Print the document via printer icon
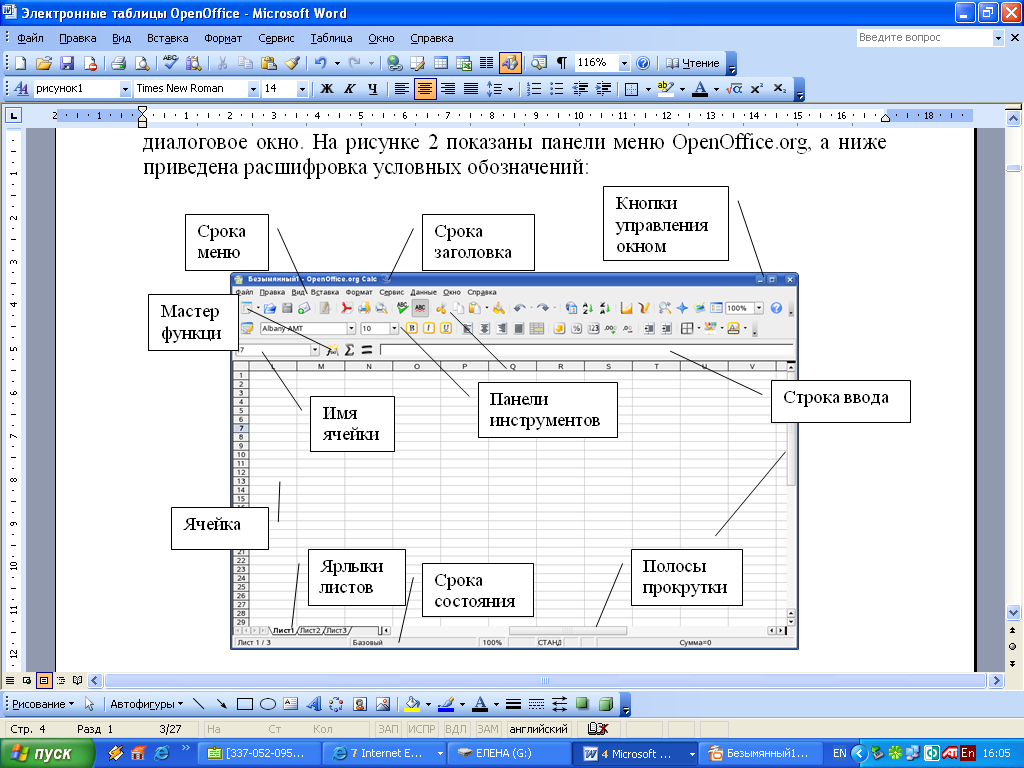Viewport: 1024px width, 768px height. point(118,63)
